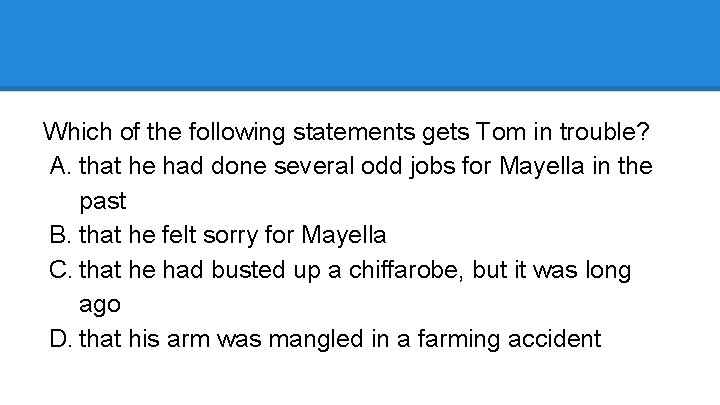The height and width of the screenshot is (405, 720).
Task: Click 'farming accident' in option D
Action: (x=509, y=339)
